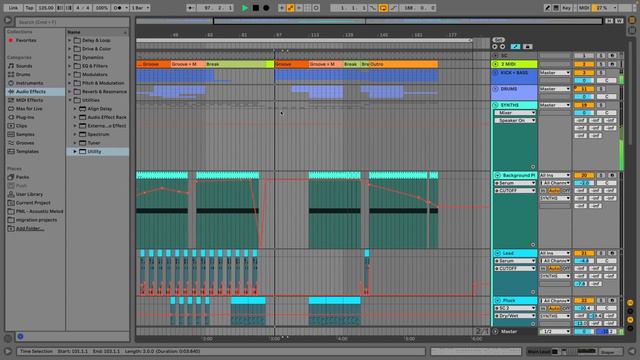
Task: Click the Set locator button
Action: [x=498, y=40]
